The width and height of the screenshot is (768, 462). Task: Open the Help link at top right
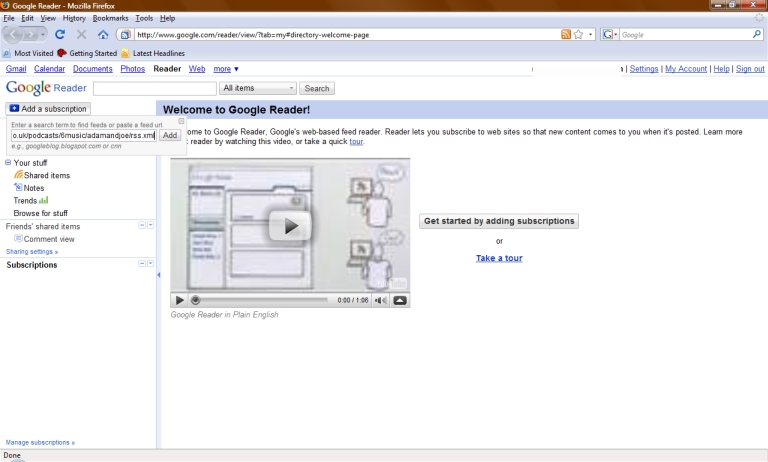tap(721, 69)
